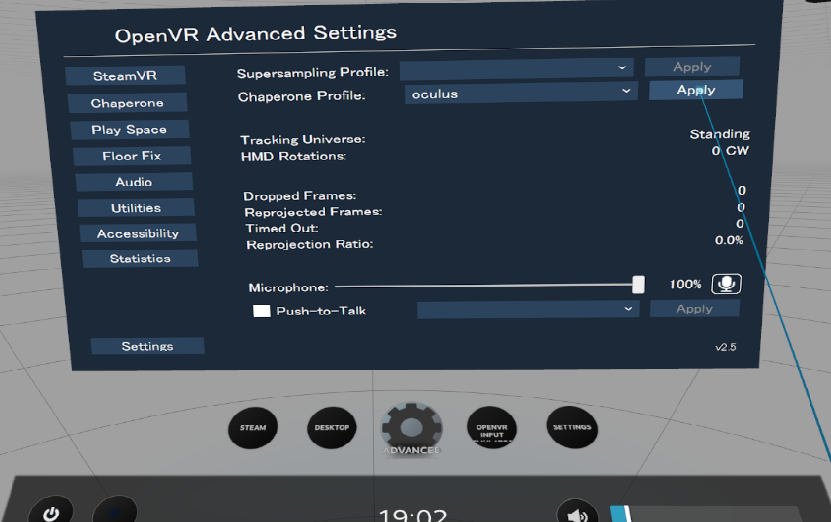Click the 0.0% Reprojection Ratio value
831x522 pixels.
729,240
